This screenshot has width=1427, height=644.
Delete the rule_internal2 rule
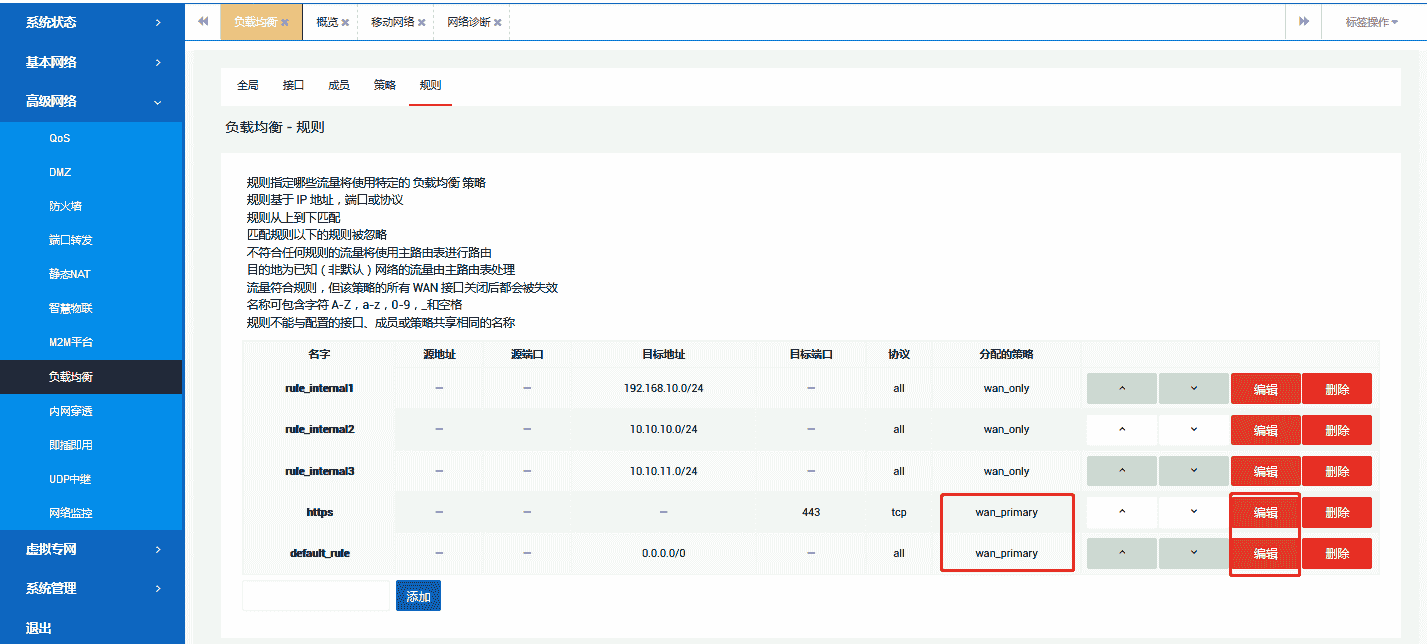(x=1336, y=430)
